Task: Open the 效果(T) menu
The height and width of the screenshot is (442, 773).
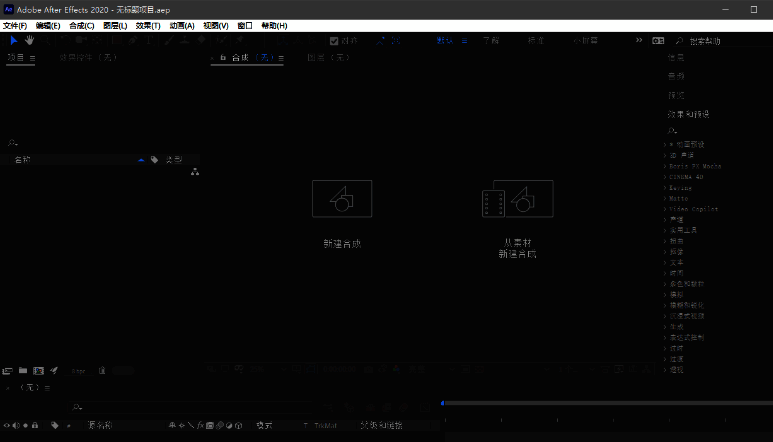Action: point(148,26)
